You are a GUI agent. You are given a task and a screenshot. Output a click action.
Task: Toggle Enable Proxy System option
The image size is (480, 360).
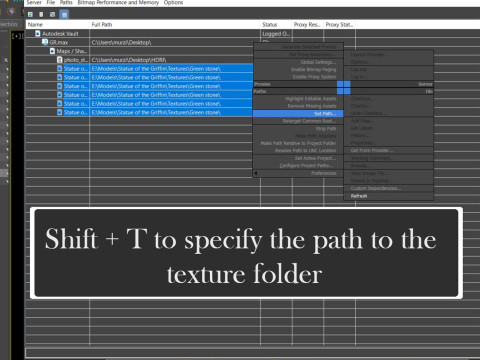(314, 77)
